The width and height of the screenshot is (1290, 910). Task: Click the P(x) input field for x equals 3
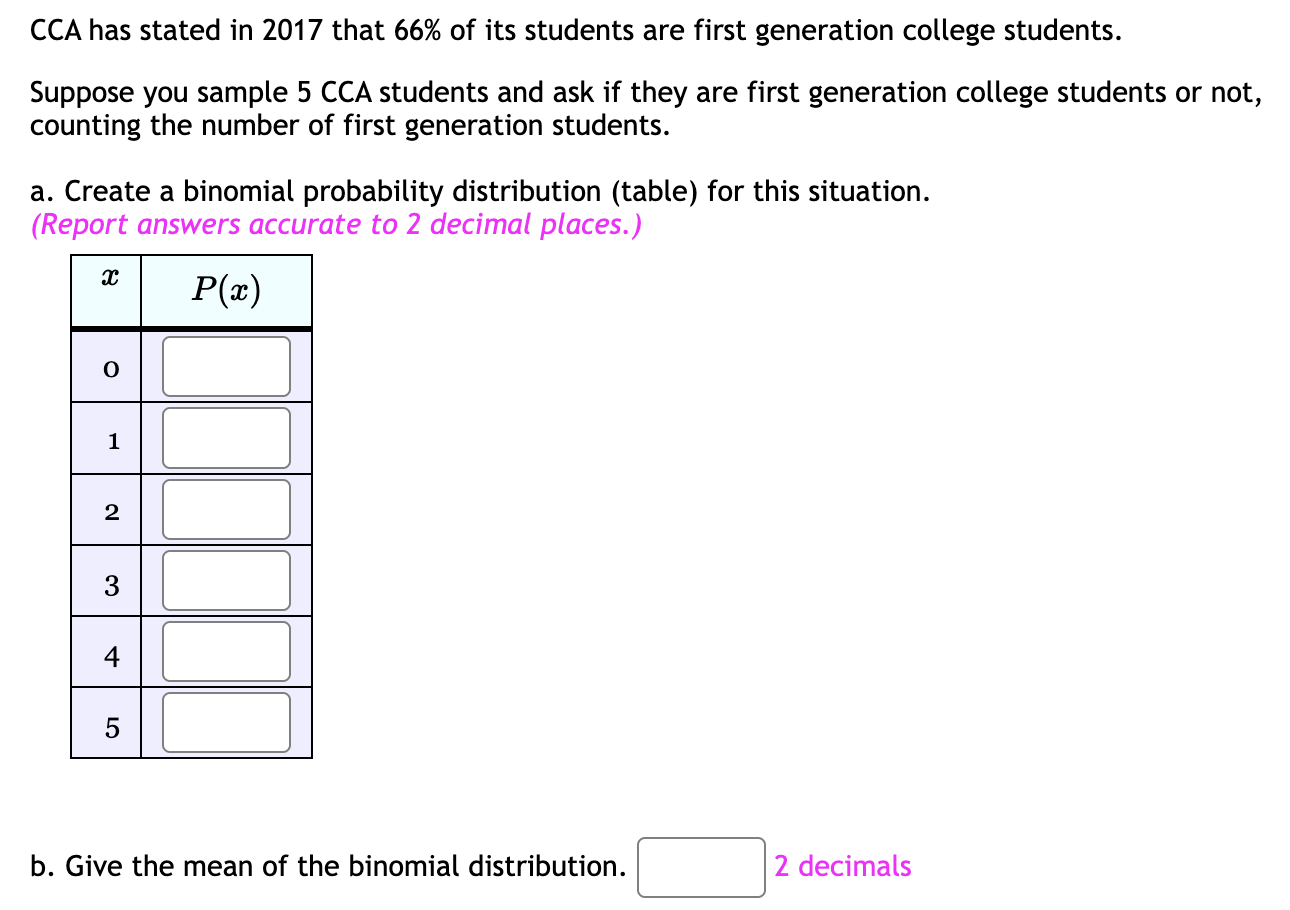pos(225,579)
